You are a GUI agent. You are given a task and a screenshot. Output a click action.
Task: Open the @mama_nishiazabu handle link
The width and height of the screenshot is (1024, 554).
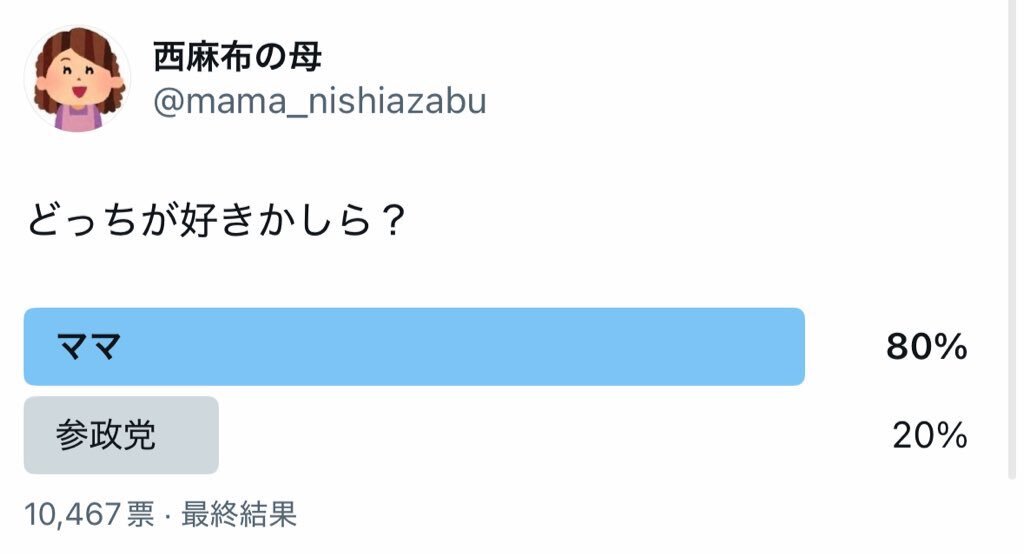pos(320,102)
